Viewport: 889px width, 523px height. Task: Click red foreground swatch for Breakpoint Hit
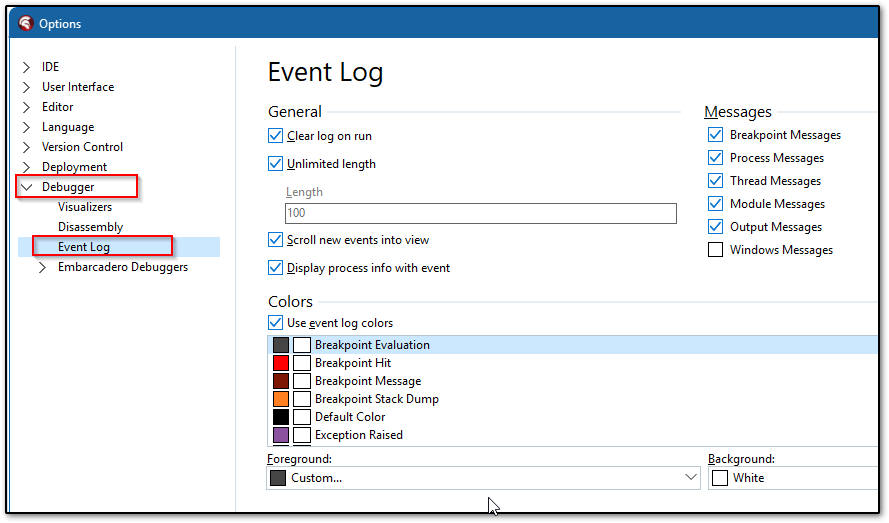(x=281, y=363)
